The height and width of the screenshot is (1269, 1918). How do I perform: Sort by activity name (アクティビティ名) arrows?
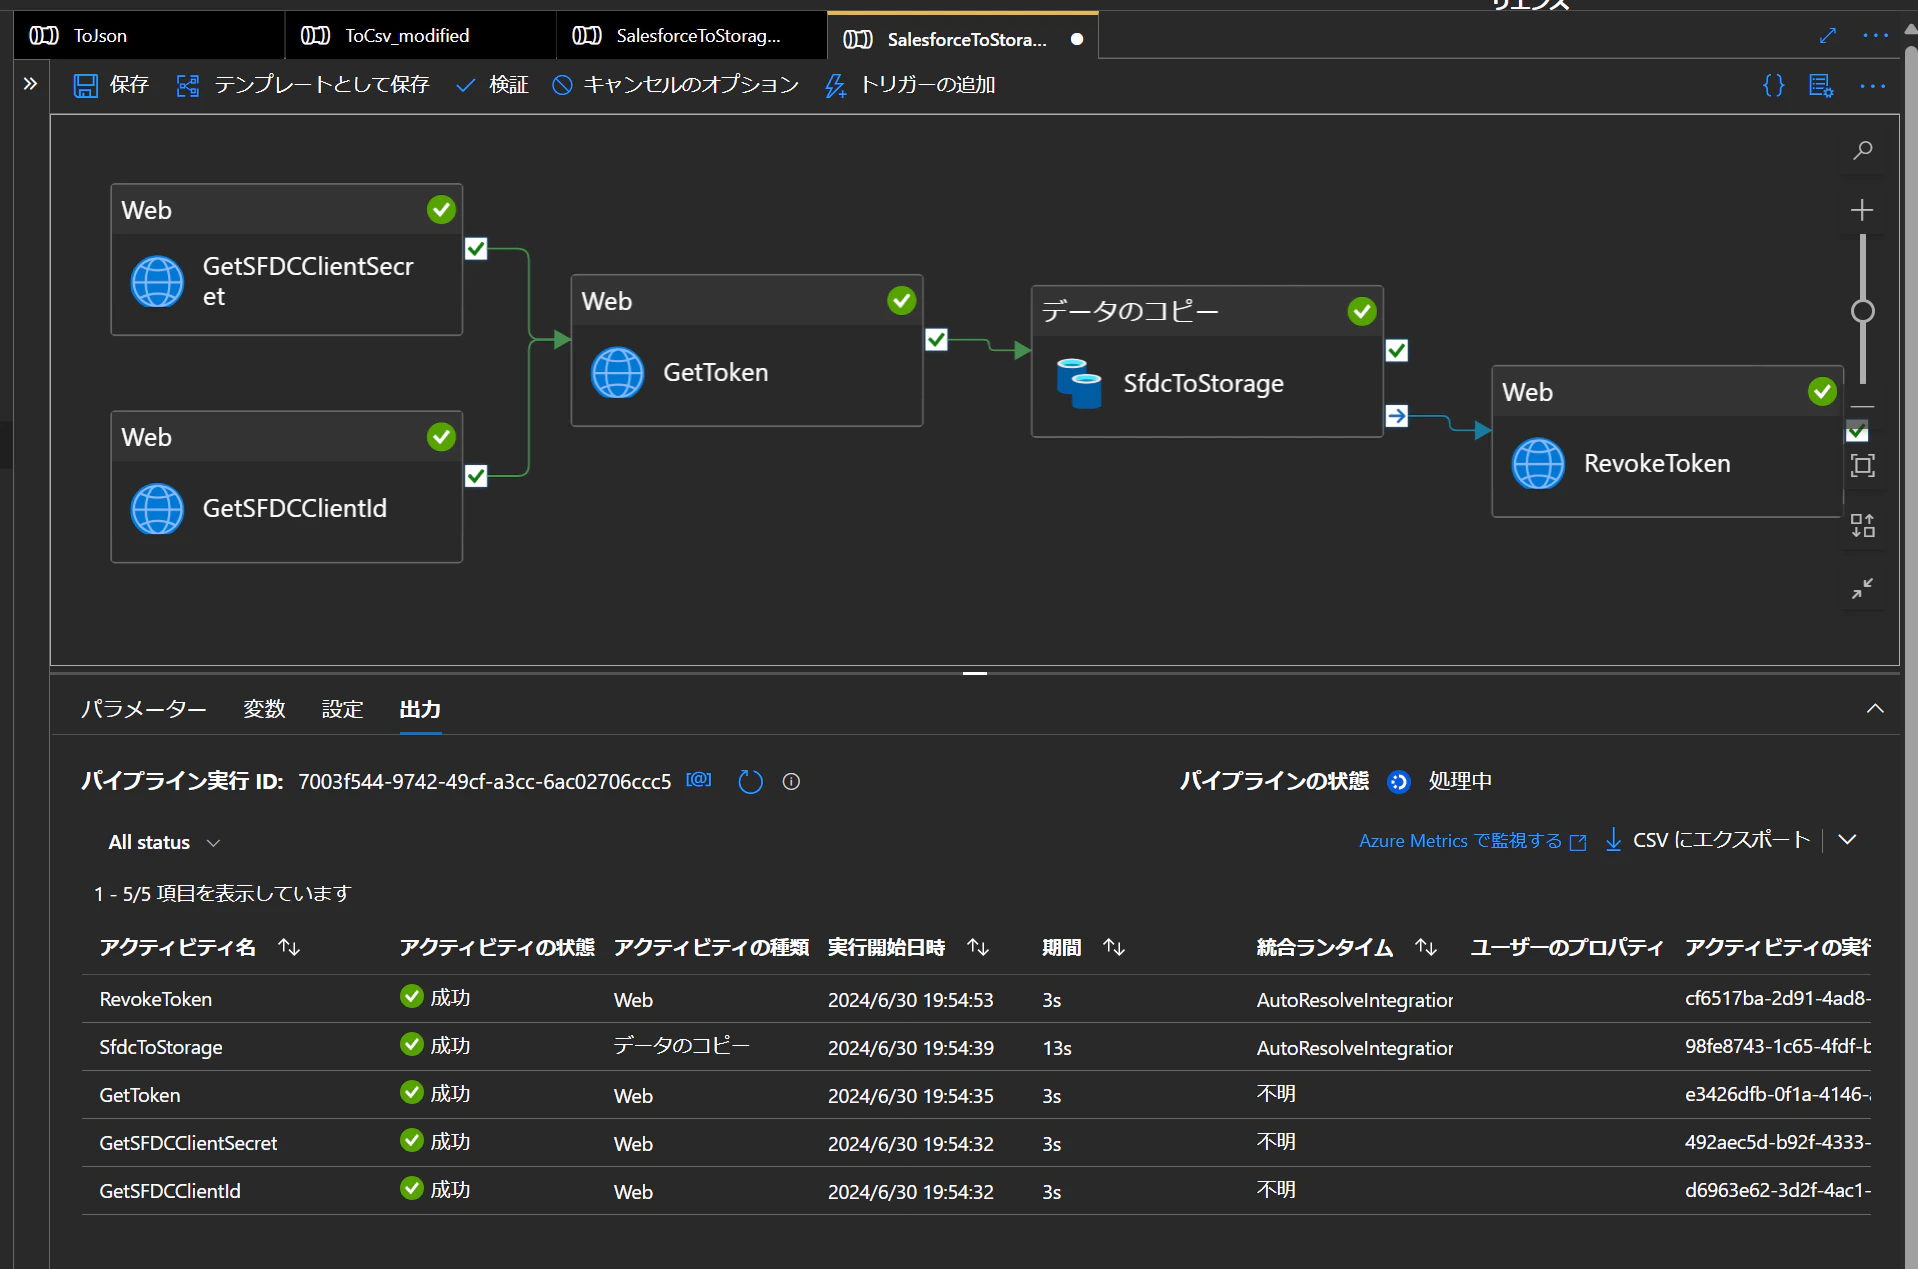pos(289,947)
